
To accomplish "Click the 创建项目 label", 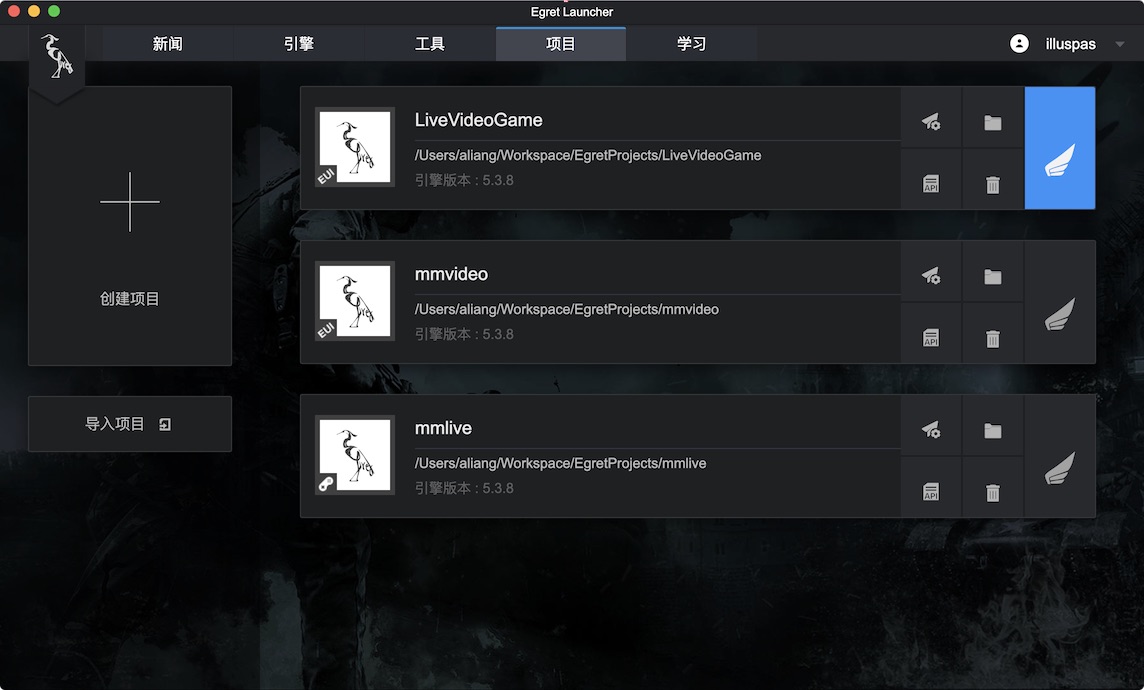I will click(130, 299).
